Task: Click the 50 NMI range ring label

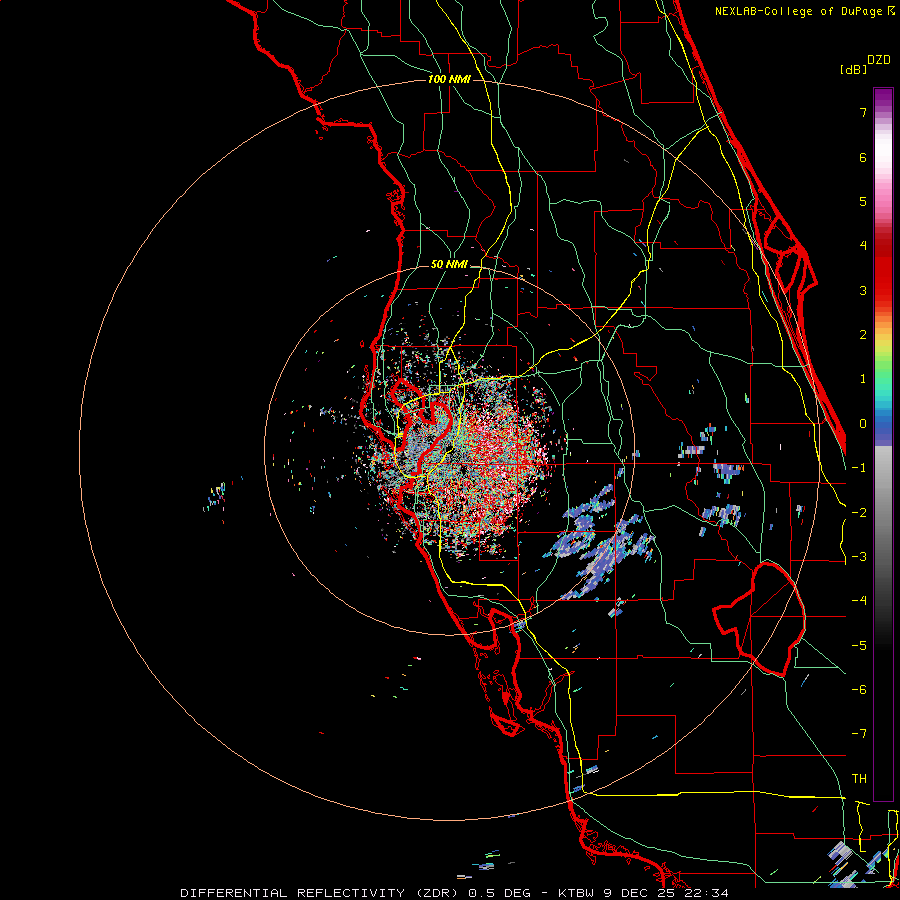Action: coord(449,264)
